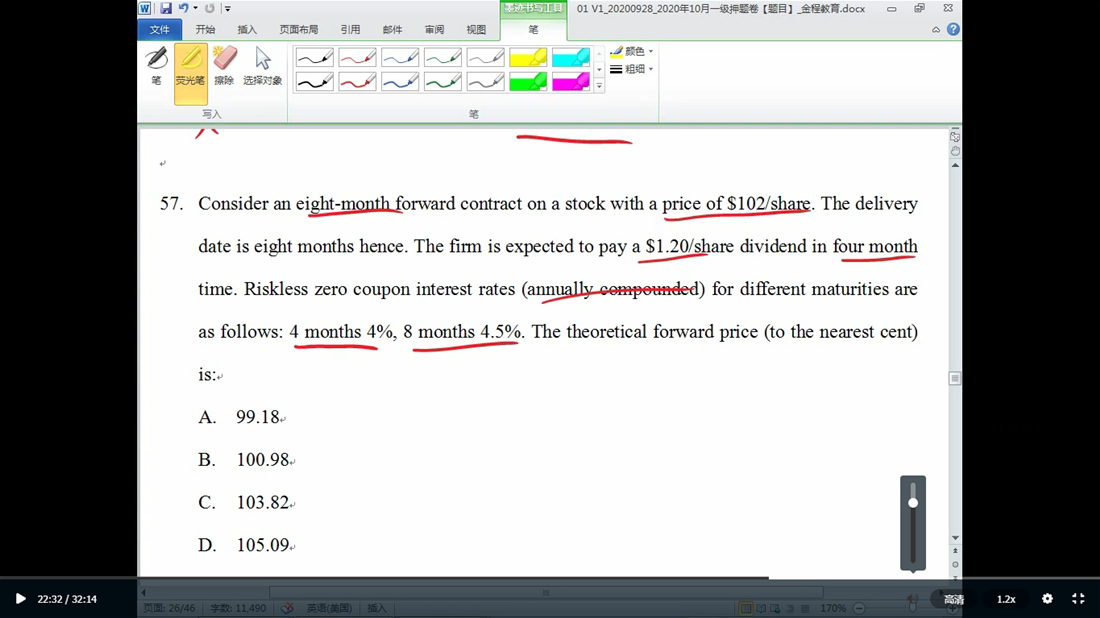Pick the thick green pen style
Viewport: 1100px width, 618px height.
pyautogui.click(x=443, y=82)
